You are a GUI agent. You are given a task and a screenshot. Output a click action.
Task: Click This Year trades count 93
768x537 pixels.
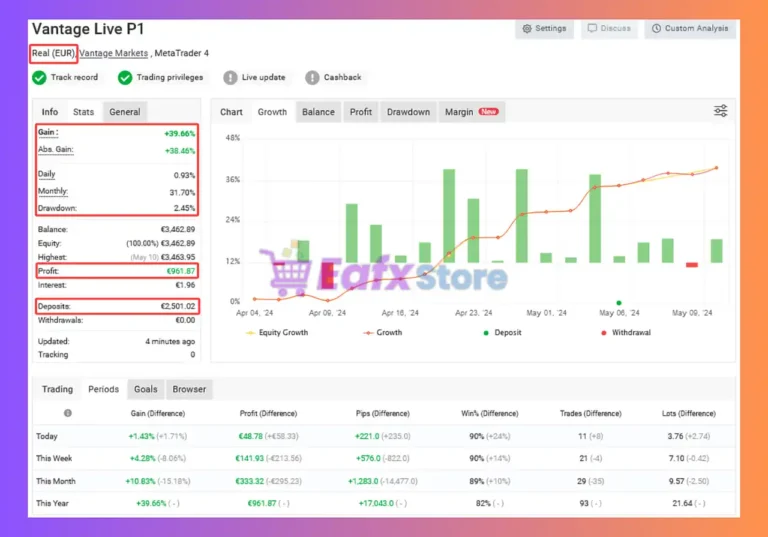pos(584,503)
